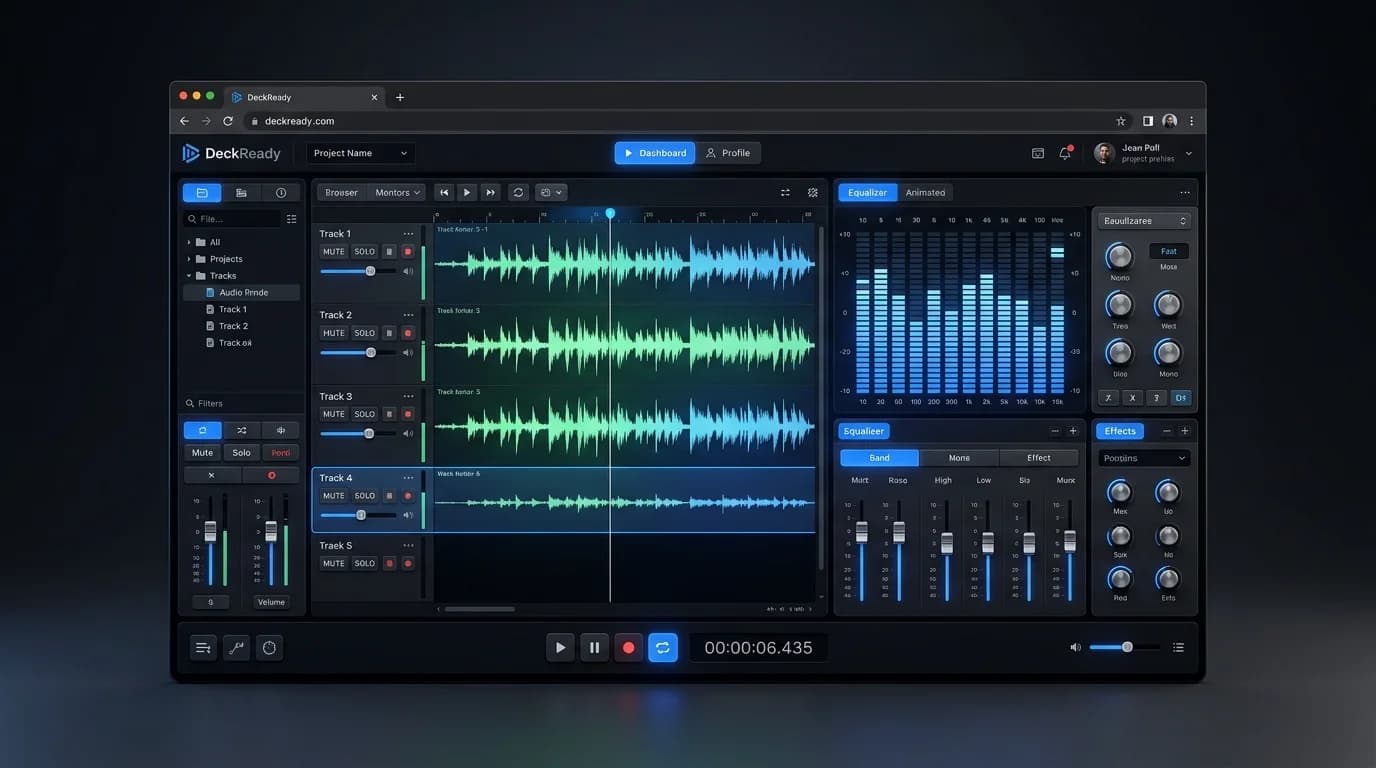This screenshot has width=1376, height=768.
Task: Open the clock/history panel in the sidebar
Action: tap(280, 191)
